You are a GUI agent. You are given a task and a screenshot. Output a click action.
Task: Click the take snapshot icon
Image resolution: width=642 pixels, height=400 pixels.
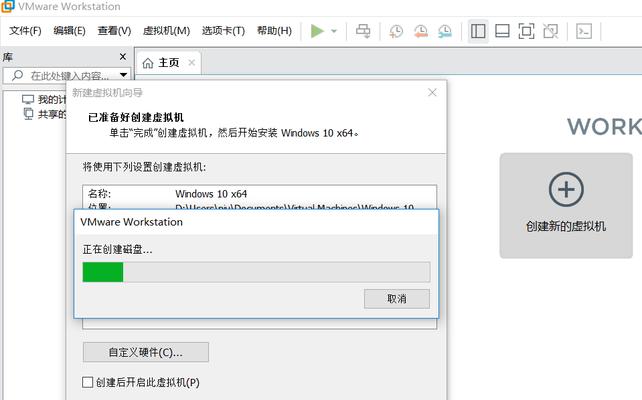pyautogui.click(x=396, y=31)
